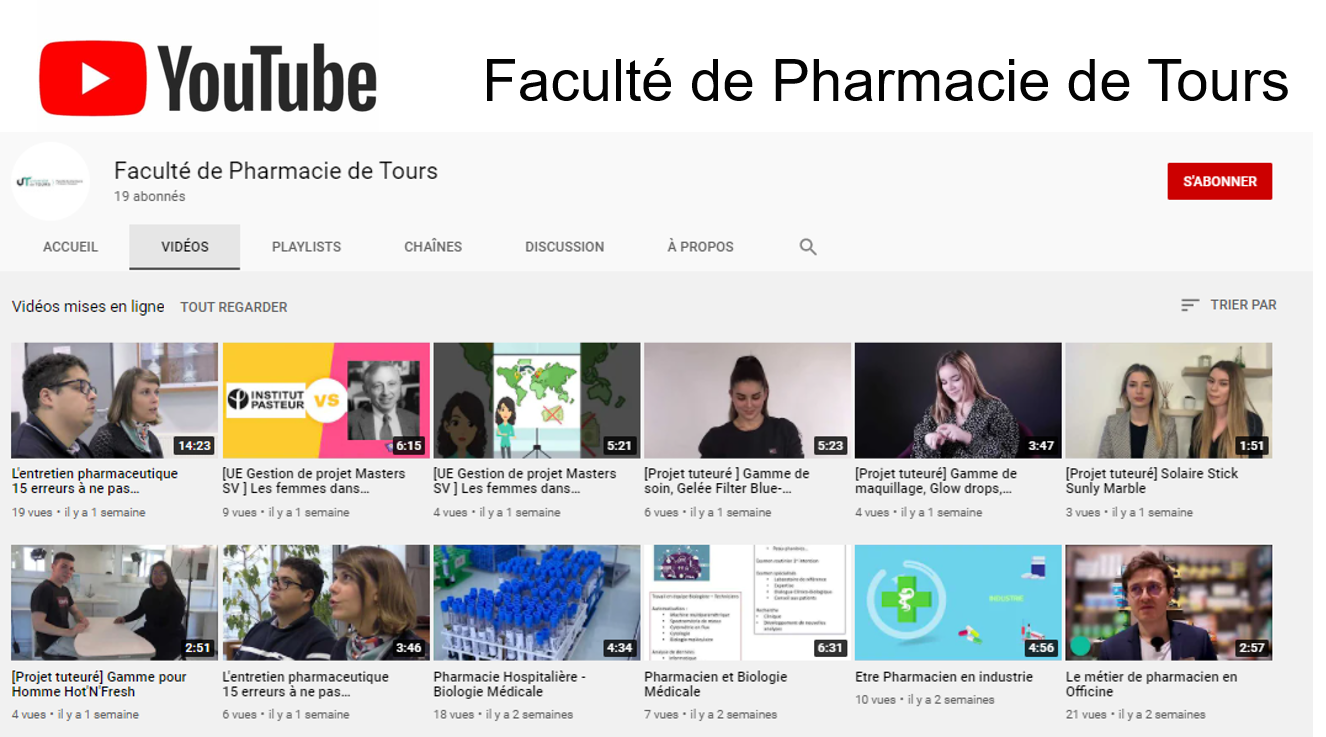Image resolution: width=1326 pixels, height=737 pixels.
Task: Open the Solaire Stick Sunly Marble title
Action: click(x=1152, y=481)
